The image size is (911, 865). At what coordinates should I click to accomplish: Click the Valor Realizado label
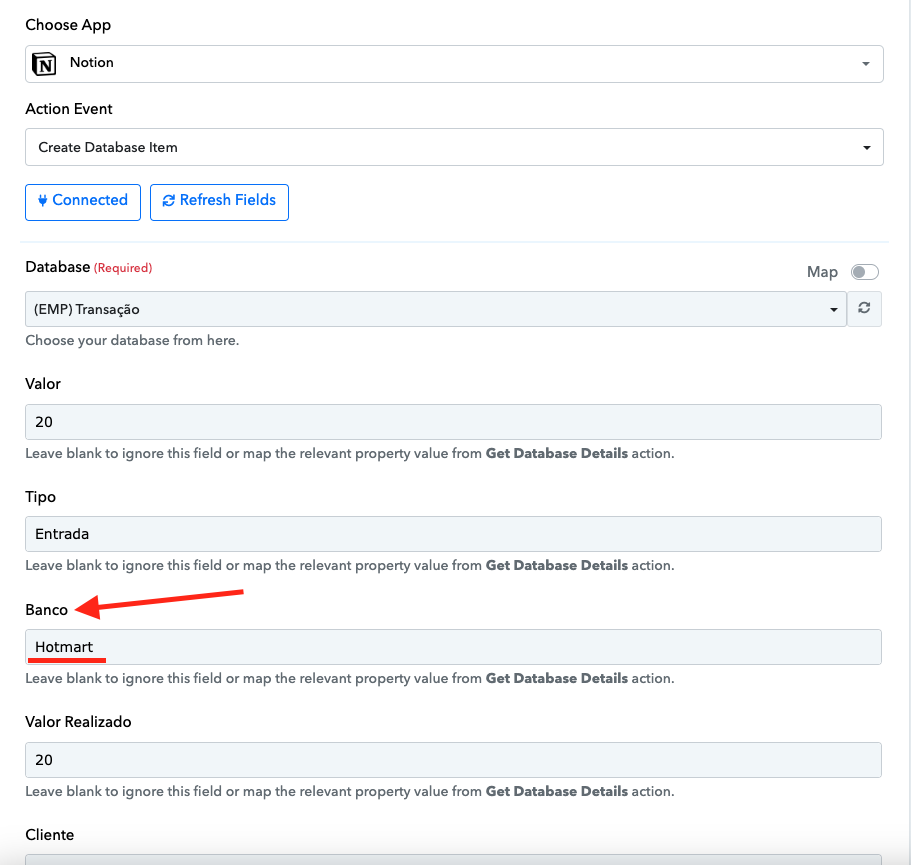(78, 722)
